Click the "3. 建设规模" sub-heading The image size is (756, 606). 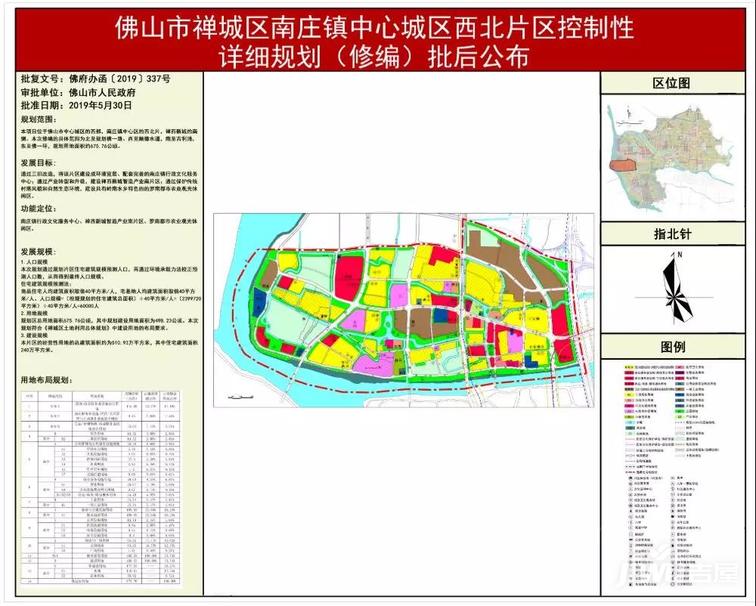(x=33, y=334)
